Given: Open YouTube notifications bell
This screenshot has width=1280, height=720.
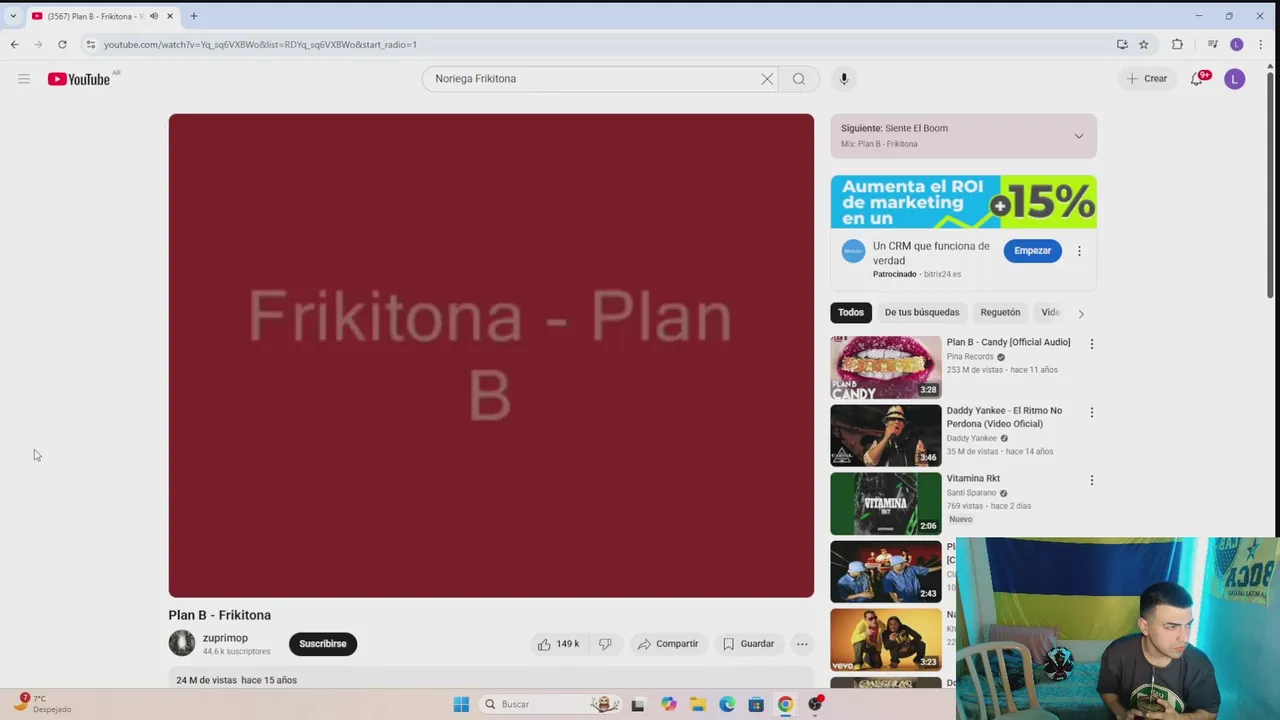Looking at the screenshot, I should [1197, 79].
